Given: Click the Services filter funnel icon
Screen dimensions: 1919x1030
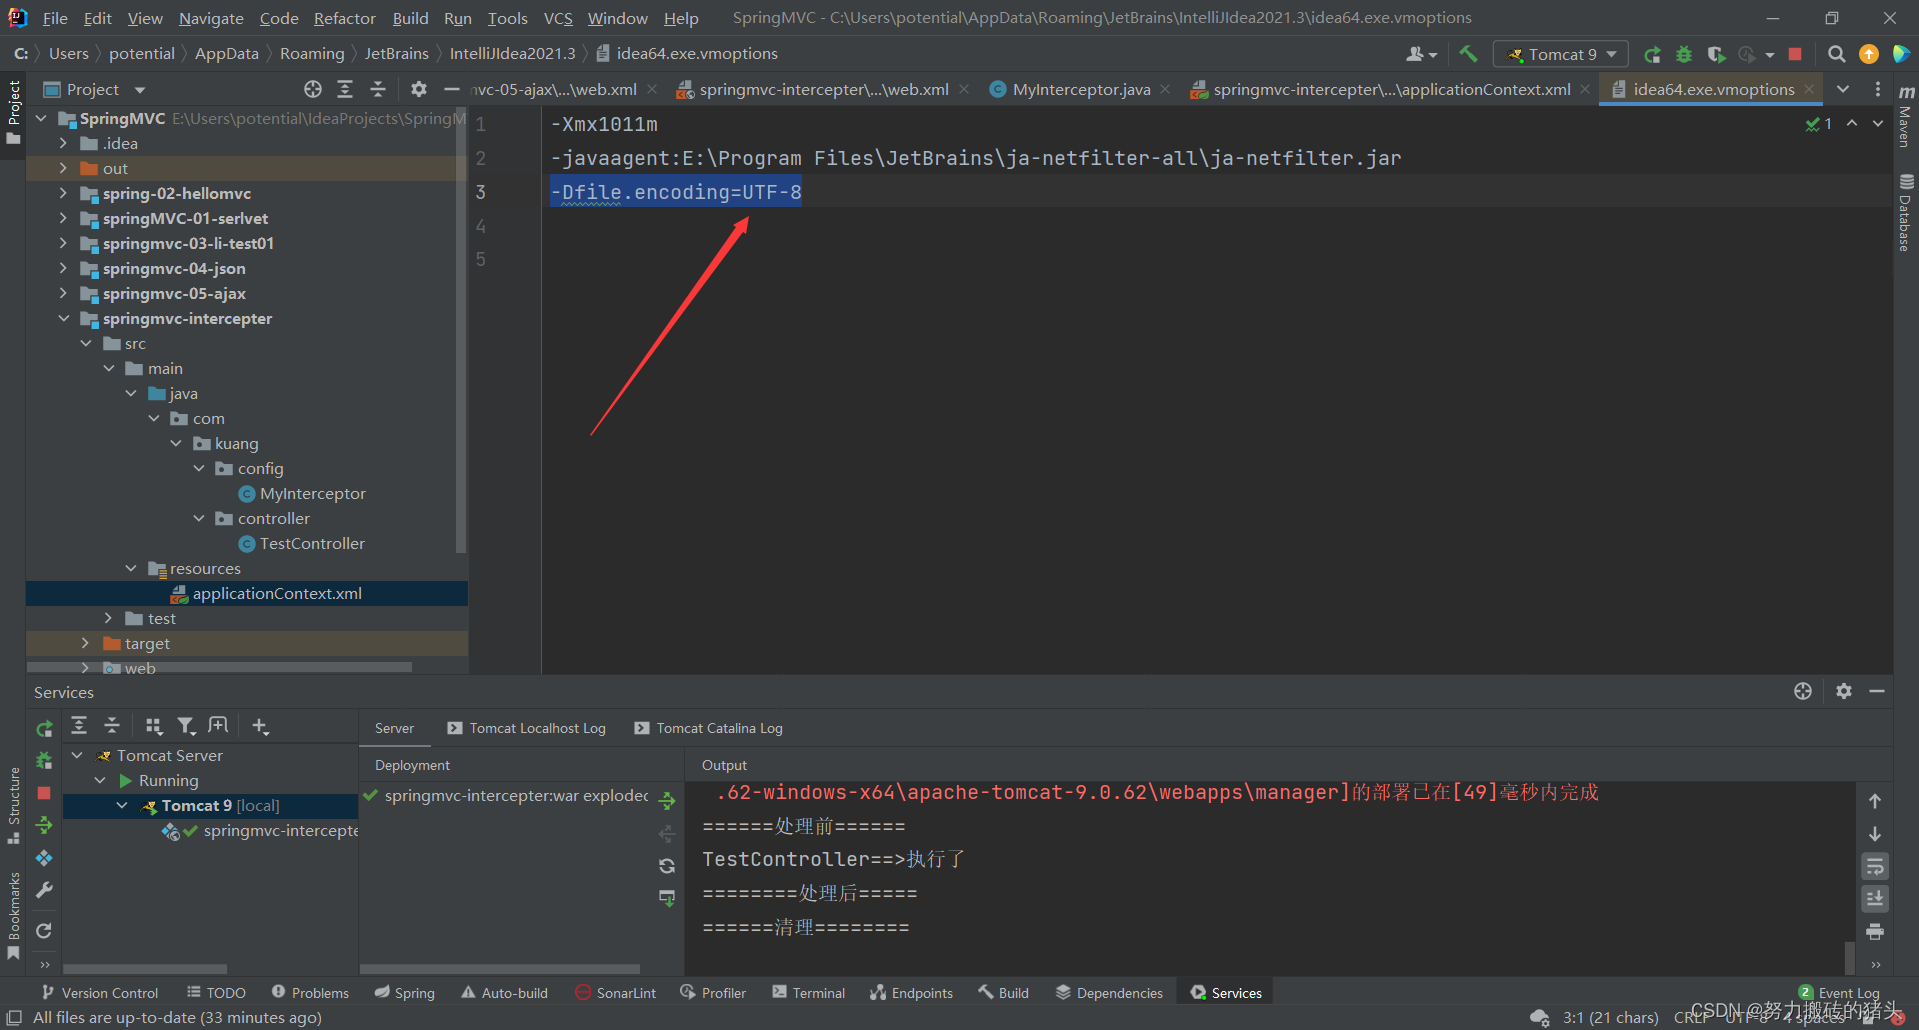Looking at the screenshot, I should click(x=186, y=726).
